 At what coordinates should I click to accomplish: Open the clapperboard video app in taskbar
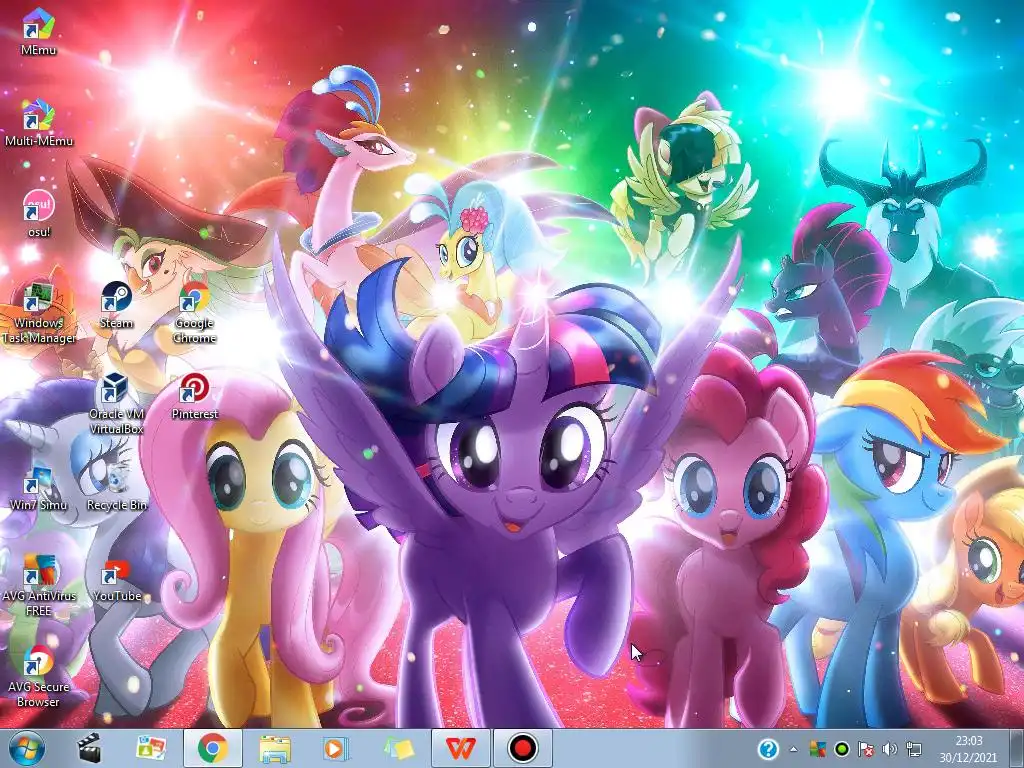pos(89,748)
